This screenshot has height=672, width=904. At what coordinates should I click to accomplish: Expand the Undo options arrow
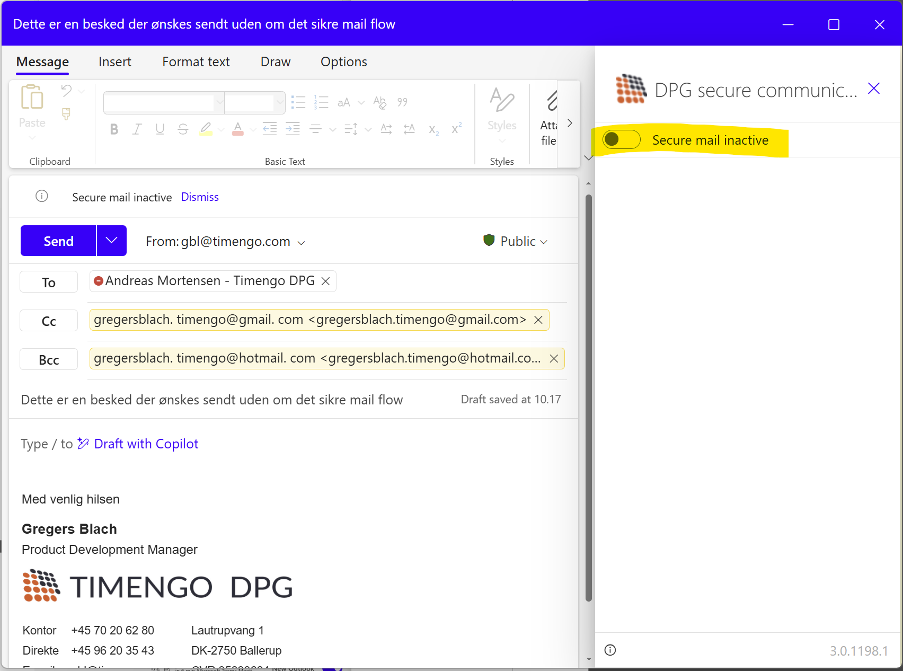[x=81, y=91]
